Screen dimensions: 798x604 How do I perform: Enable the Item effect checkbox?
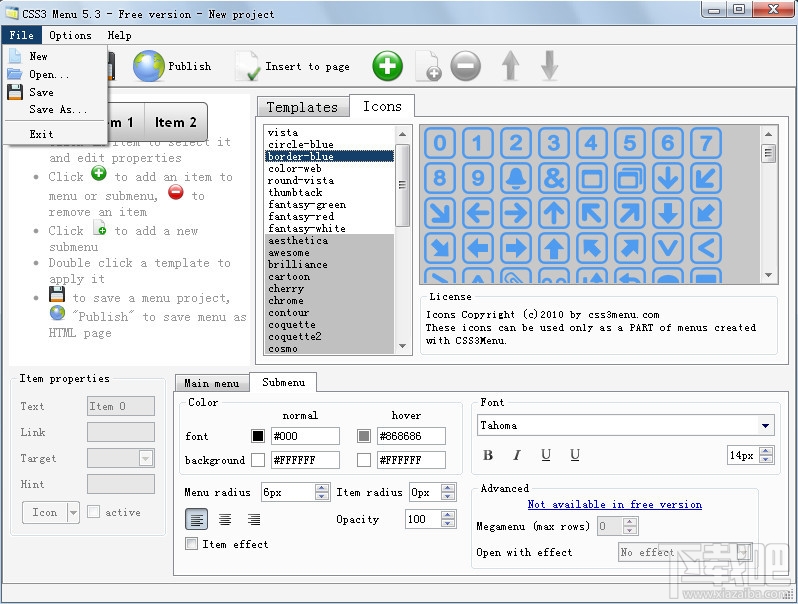point(191,544)
